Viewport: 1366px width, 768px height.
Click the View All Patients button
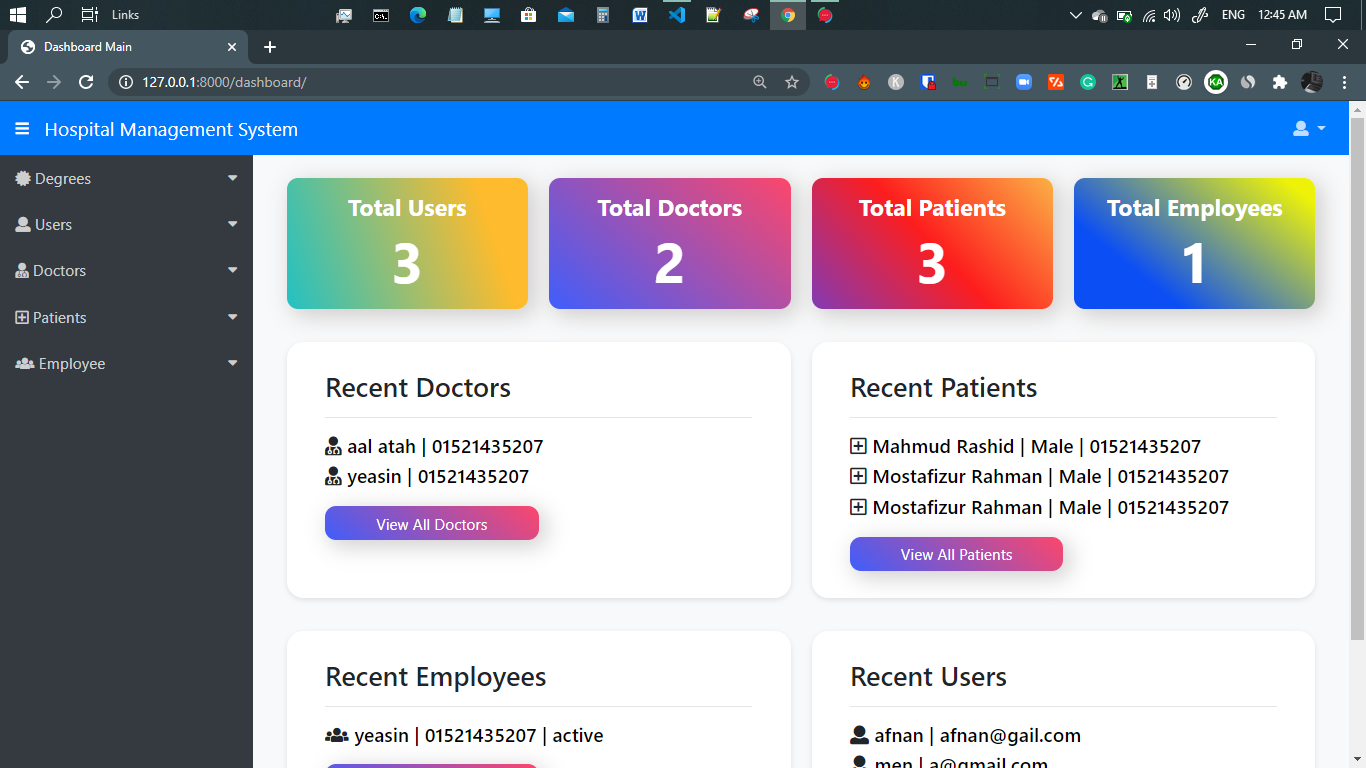point(956,554)
